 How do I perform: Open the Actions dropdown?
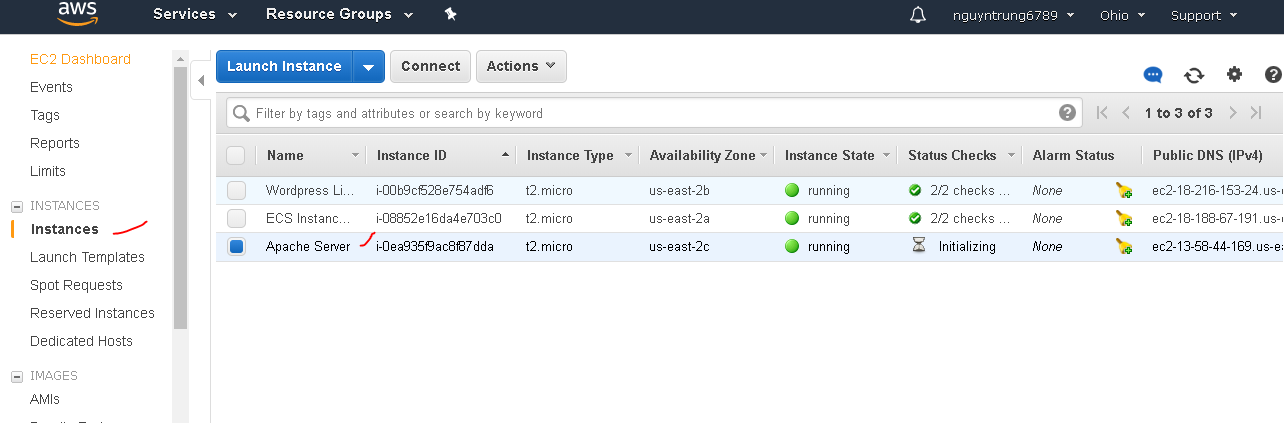tap(521, 66)
